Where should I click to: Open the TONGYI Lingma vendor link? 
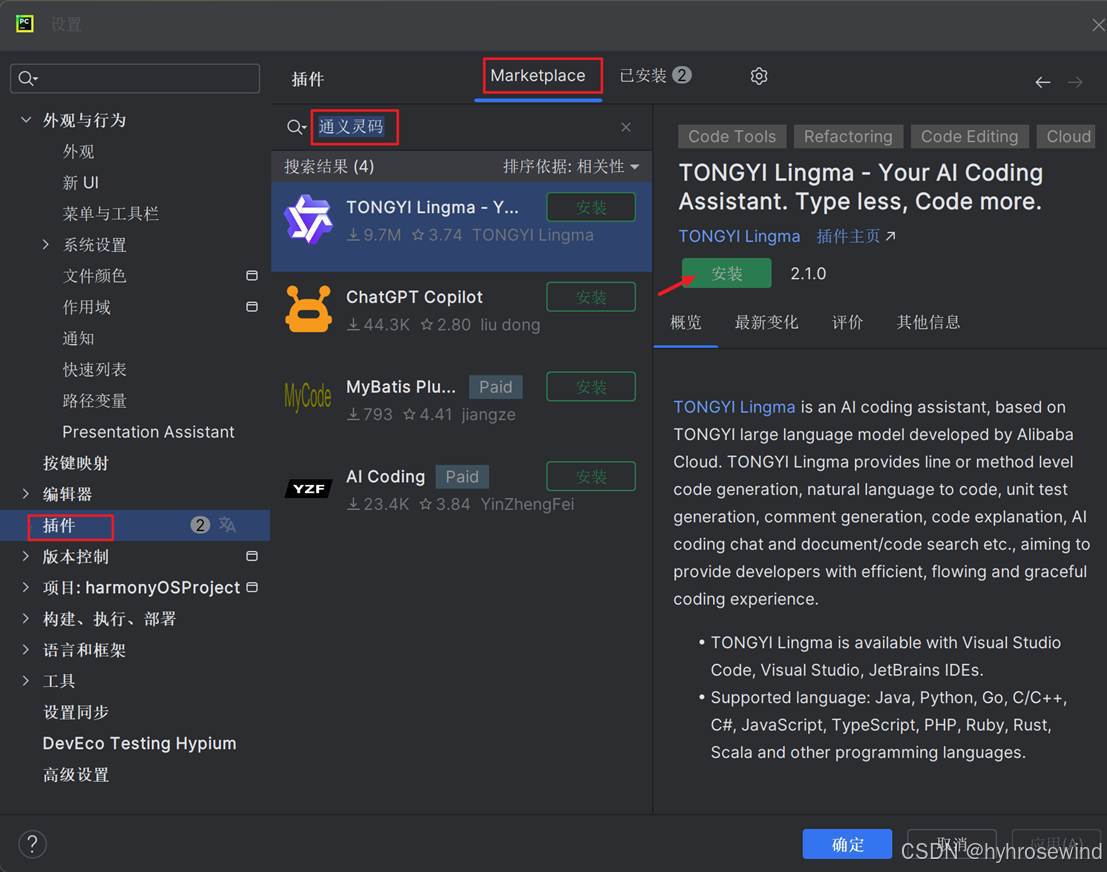[739, 237]
